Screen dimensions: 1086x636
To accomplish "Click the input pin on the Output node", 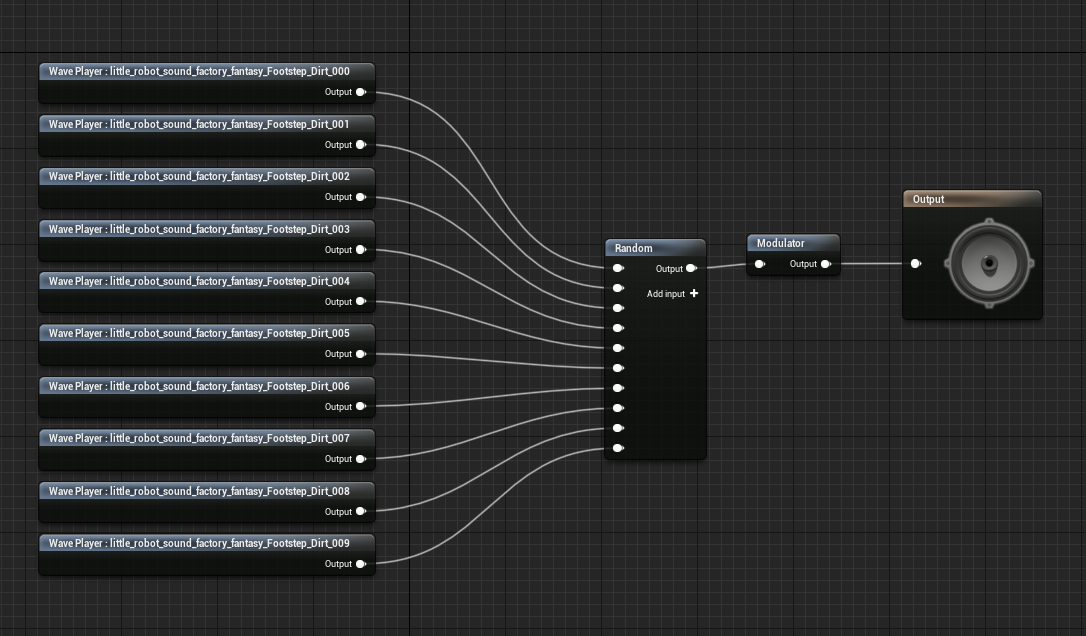I will 916,263.
